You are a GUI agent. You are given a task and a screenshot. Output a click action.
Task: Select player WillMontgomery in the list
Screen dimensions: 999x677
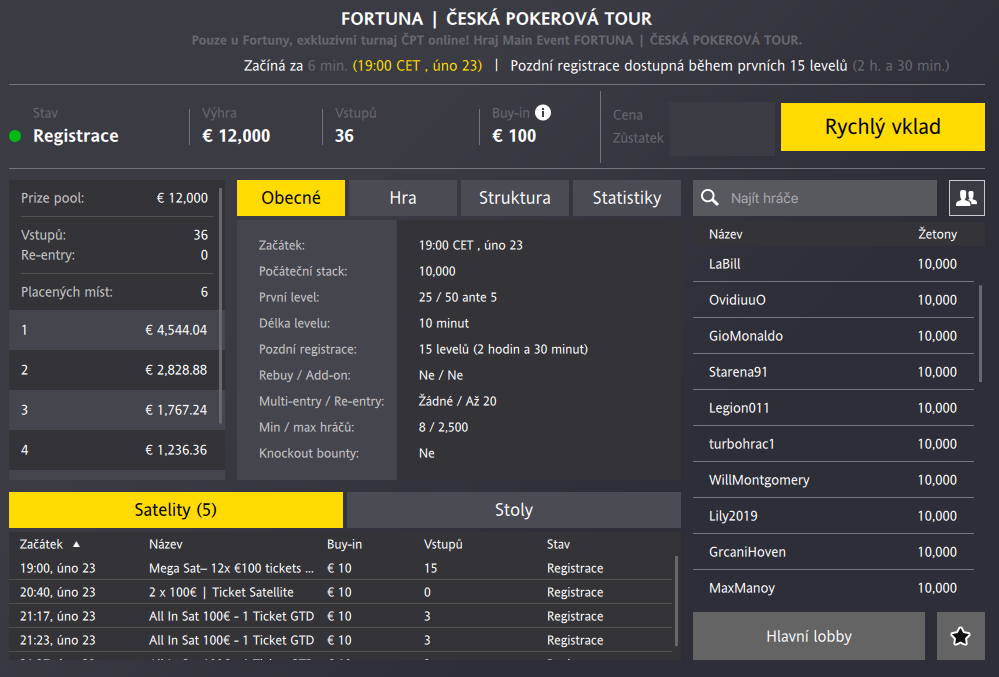(x=833, y=480)
